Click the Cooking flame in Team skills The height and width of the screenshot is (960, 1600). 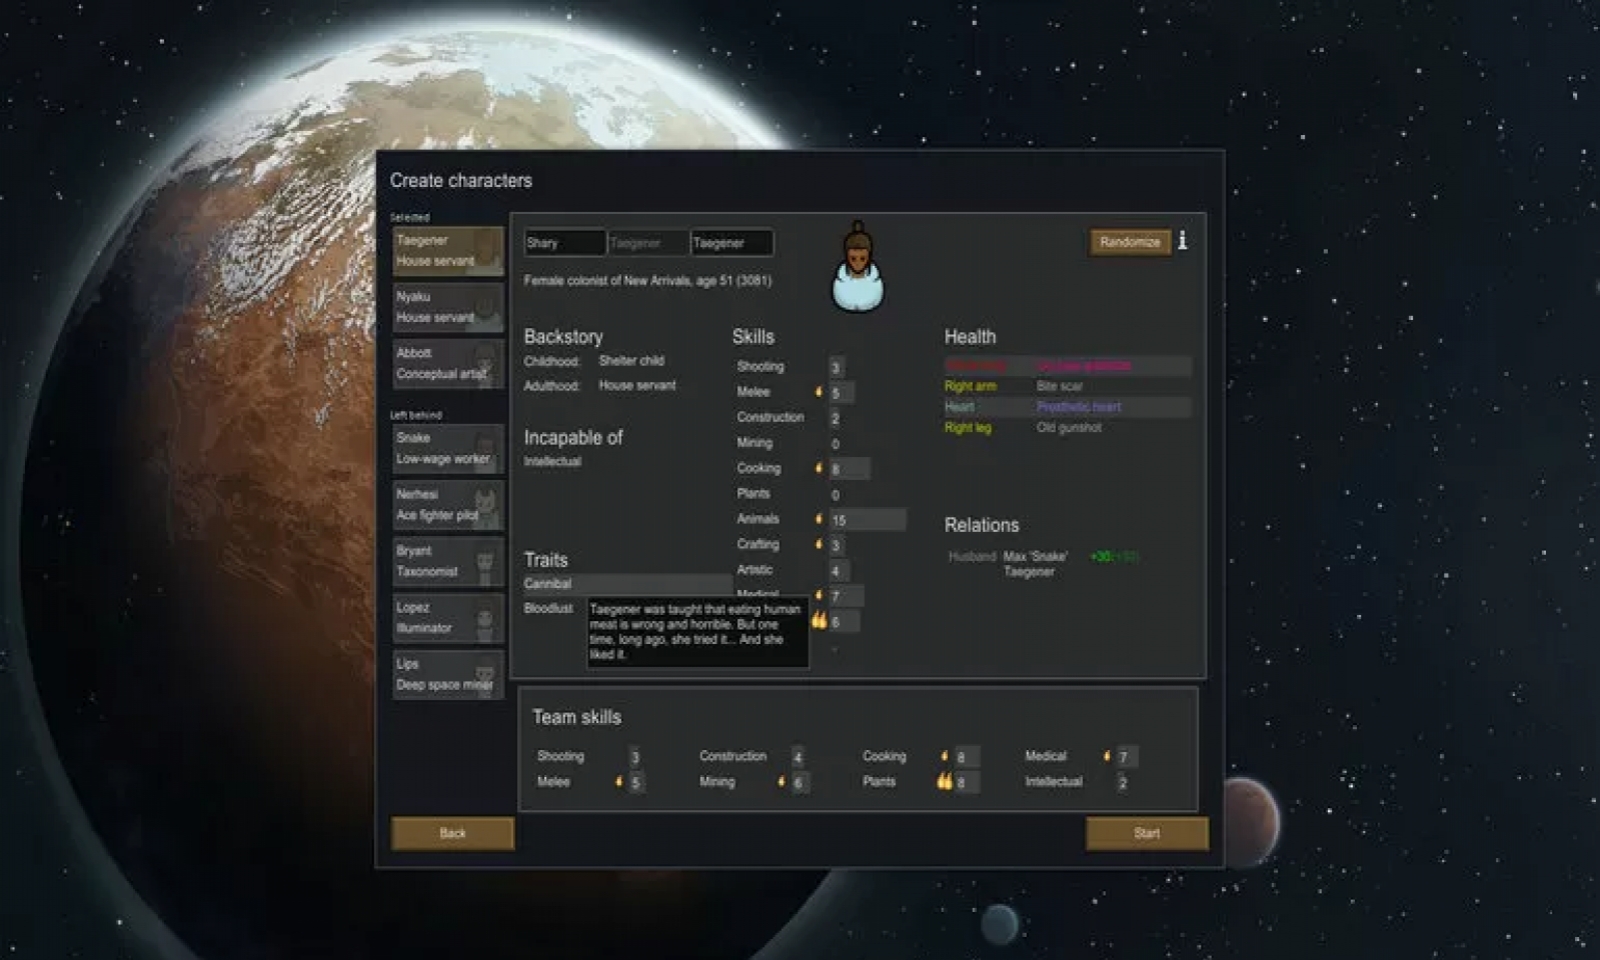point(944,756)
